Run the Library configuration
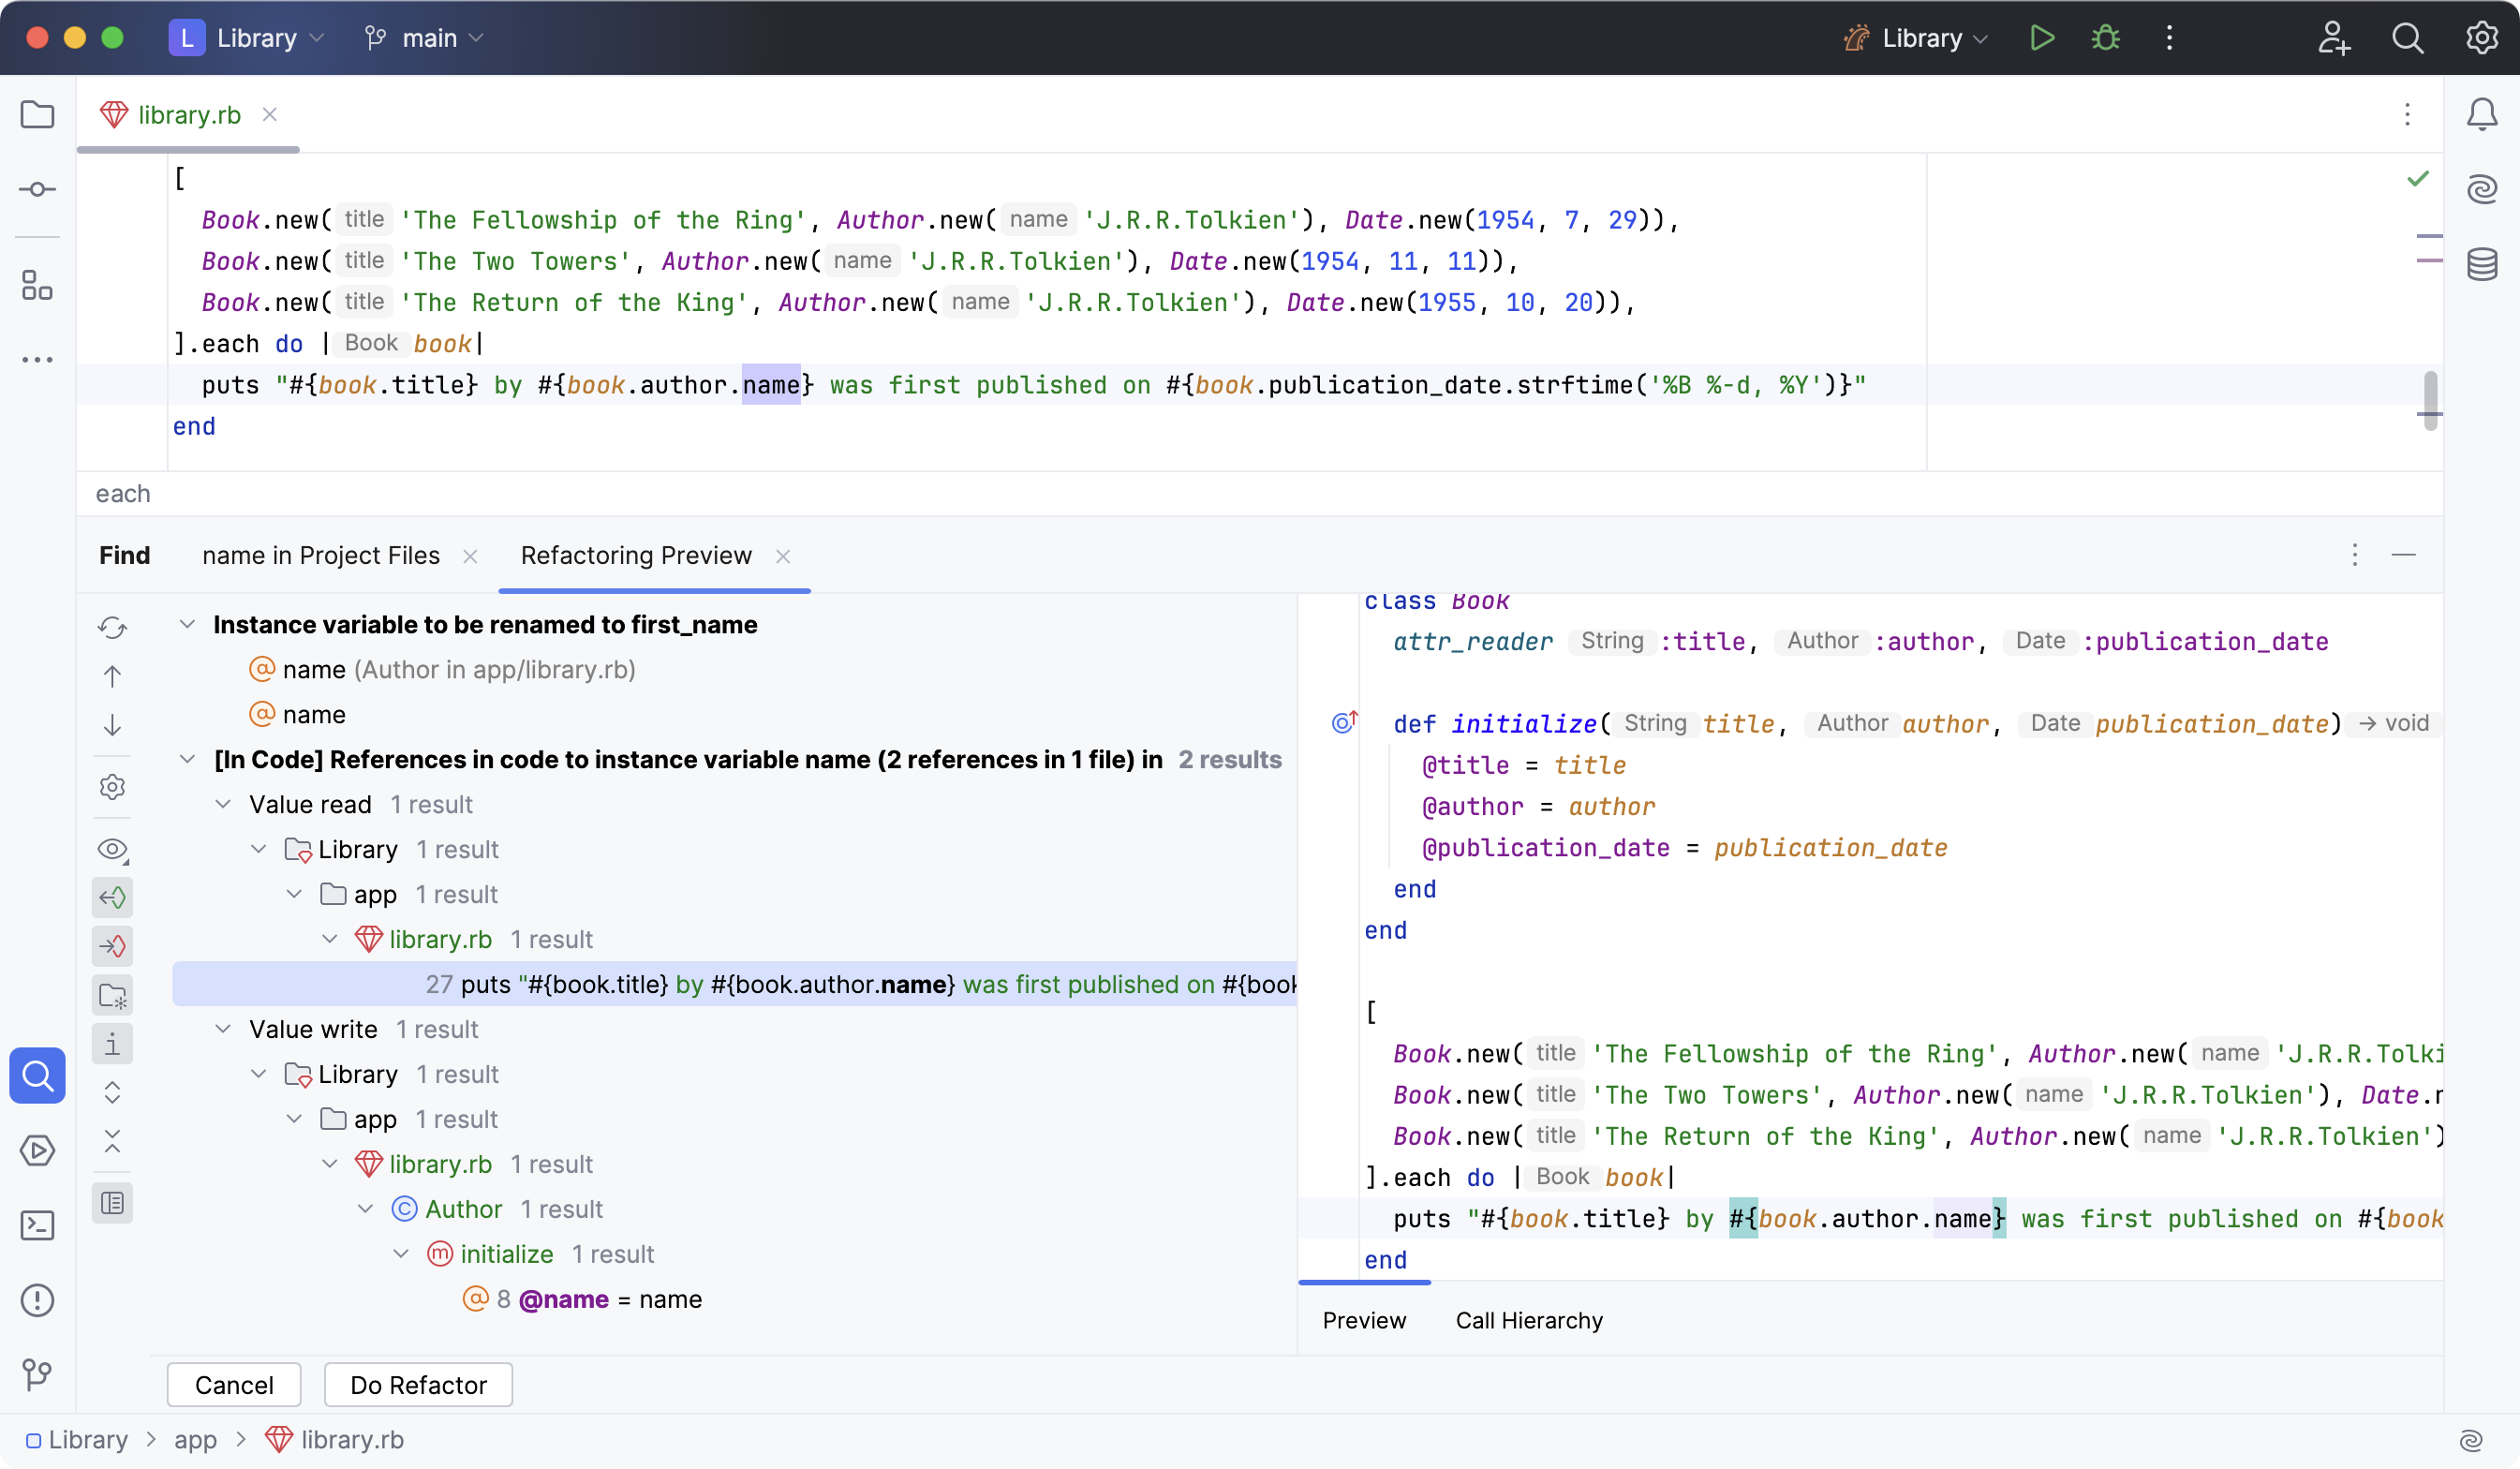The height and width of the screenshot is (1469, 2520). click(x=2041, y=37)
